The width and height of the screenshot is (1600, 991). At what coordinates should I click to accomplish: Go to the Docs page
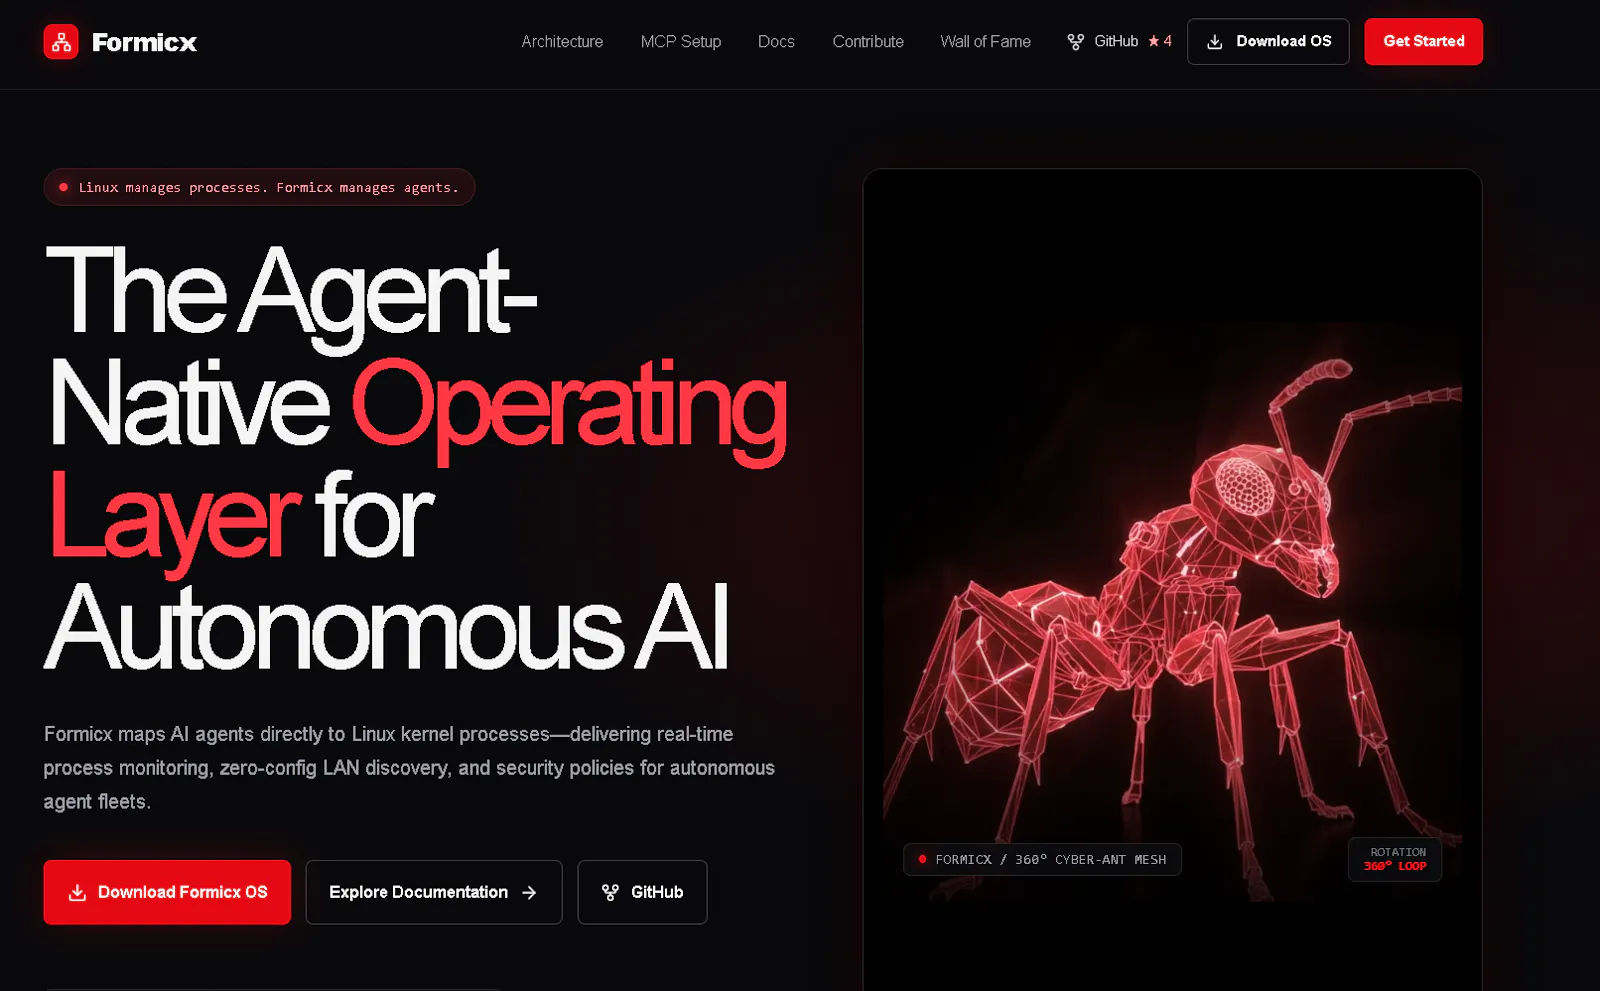(776, 42)
